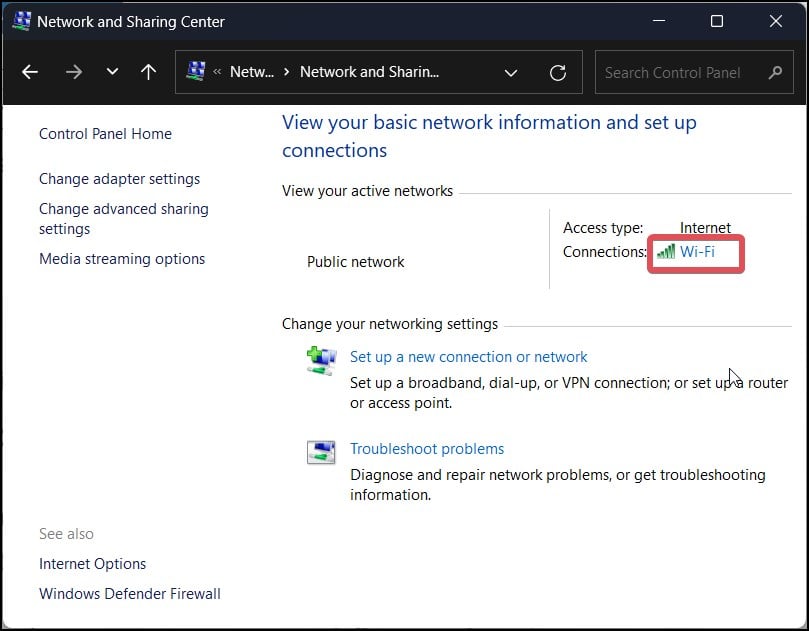Click the new connection setup icon
This screenshot has width=809, height=631.
321,361
